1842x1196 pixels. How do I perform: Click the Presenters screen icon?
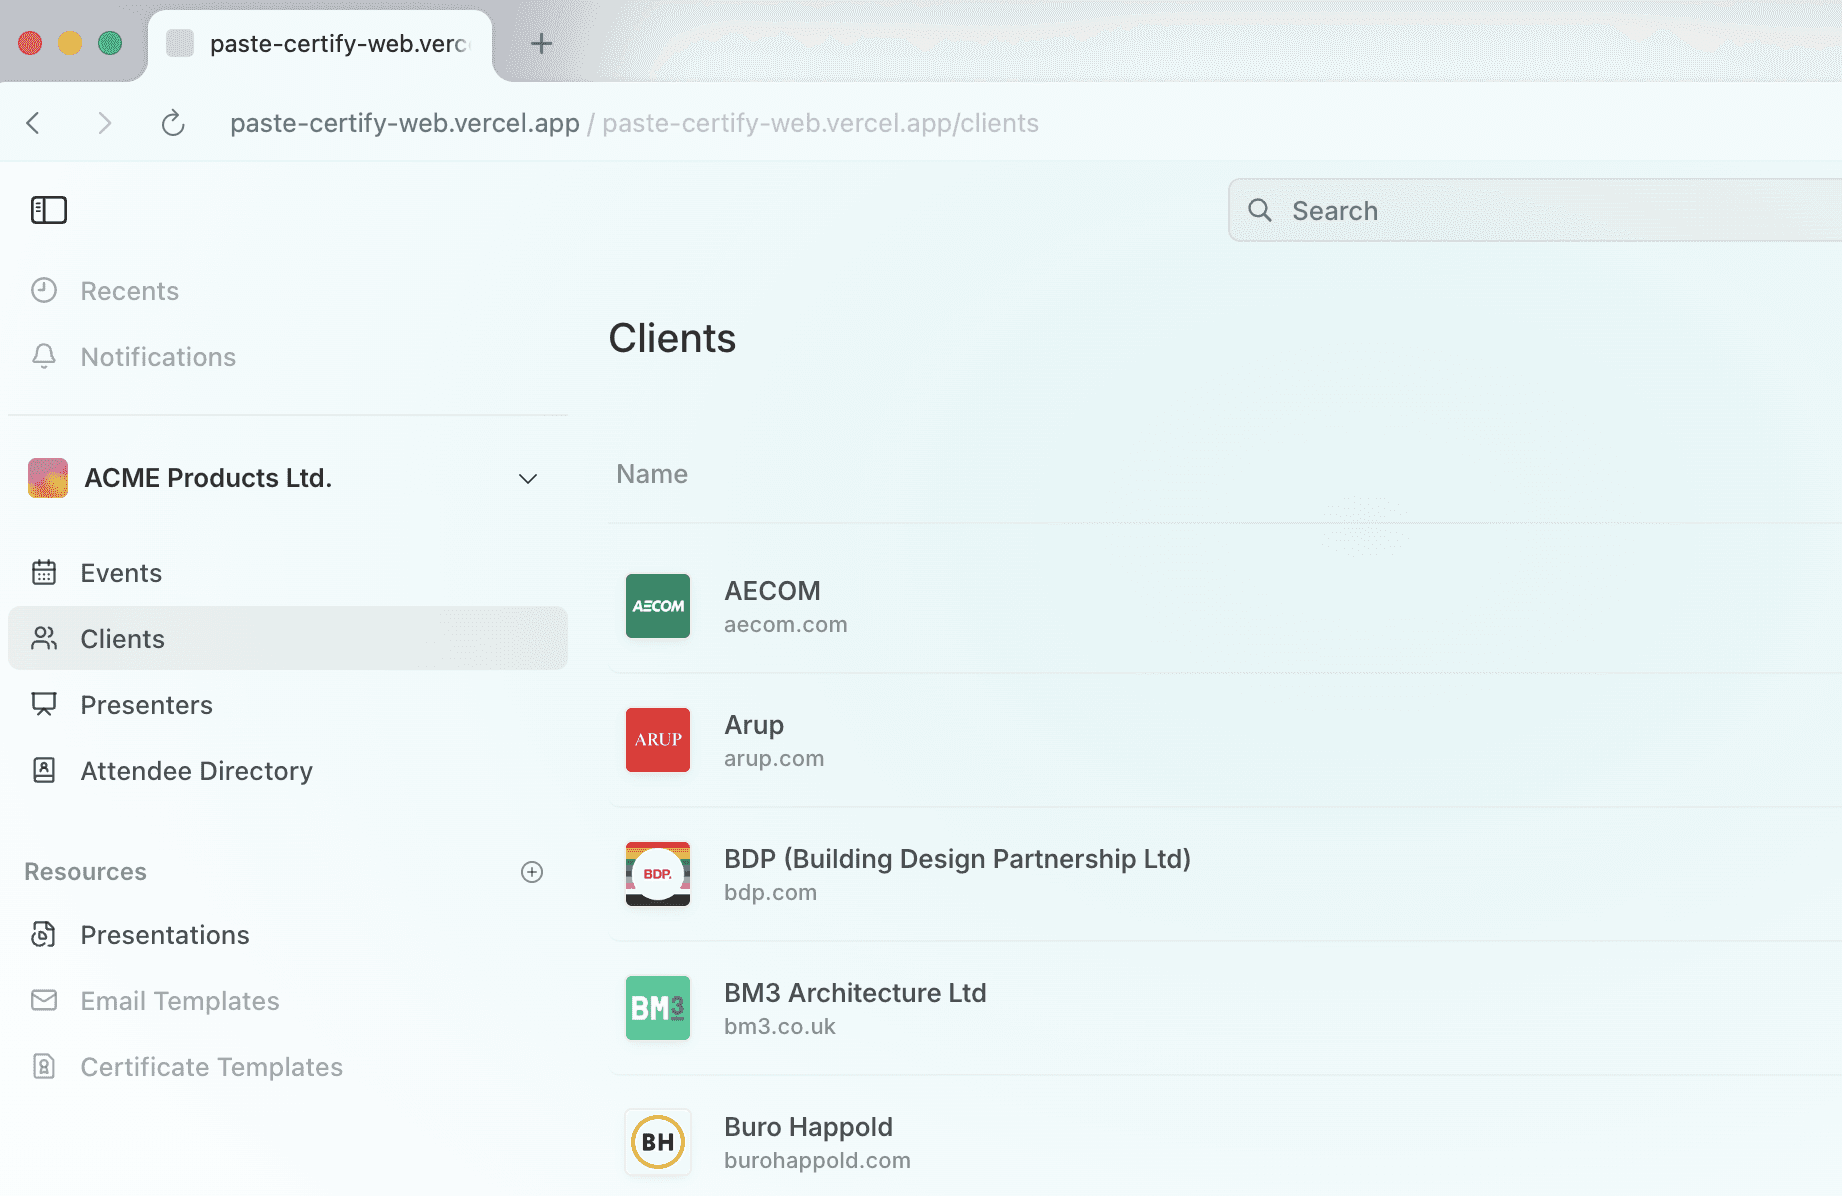tap(44, 704)
